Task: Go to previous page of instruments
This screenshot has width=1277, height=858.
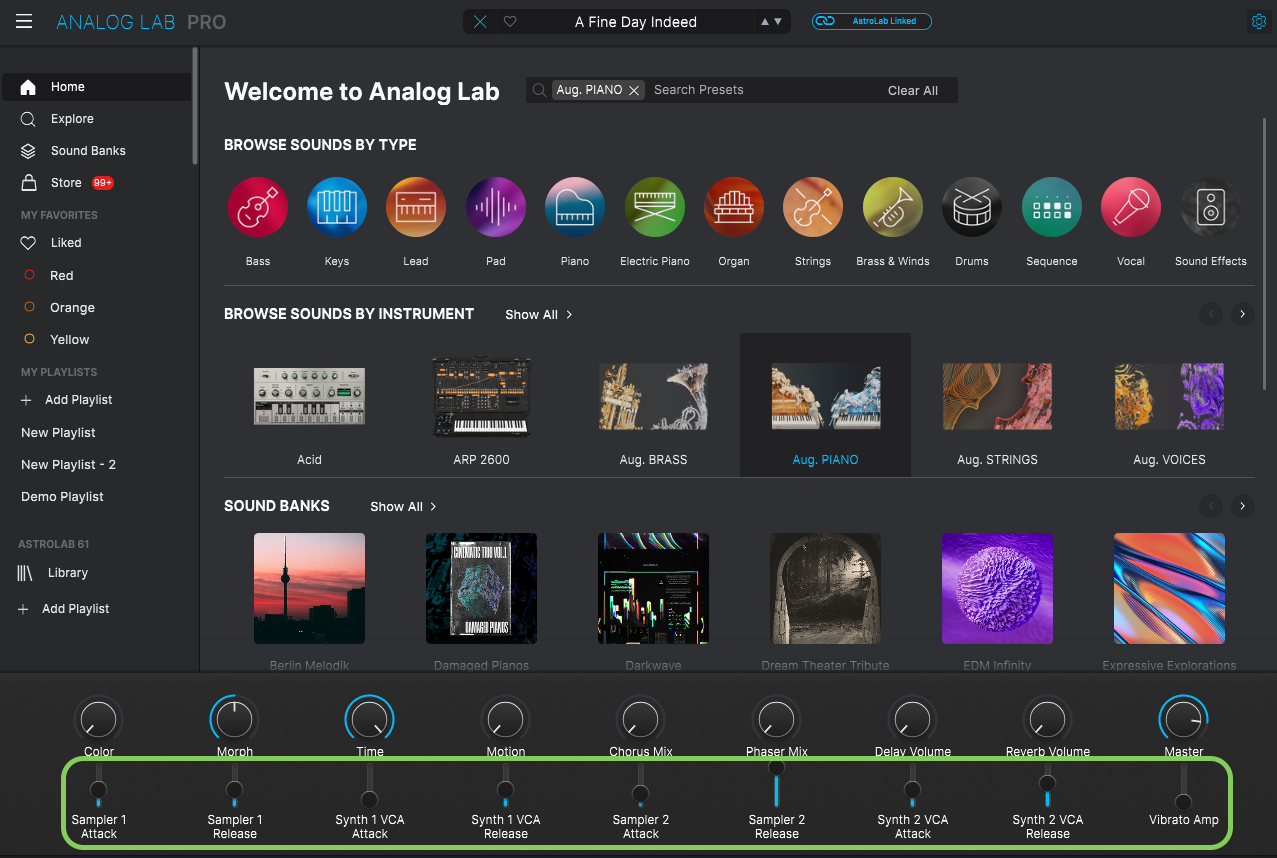Action: tap(1211, 314)
